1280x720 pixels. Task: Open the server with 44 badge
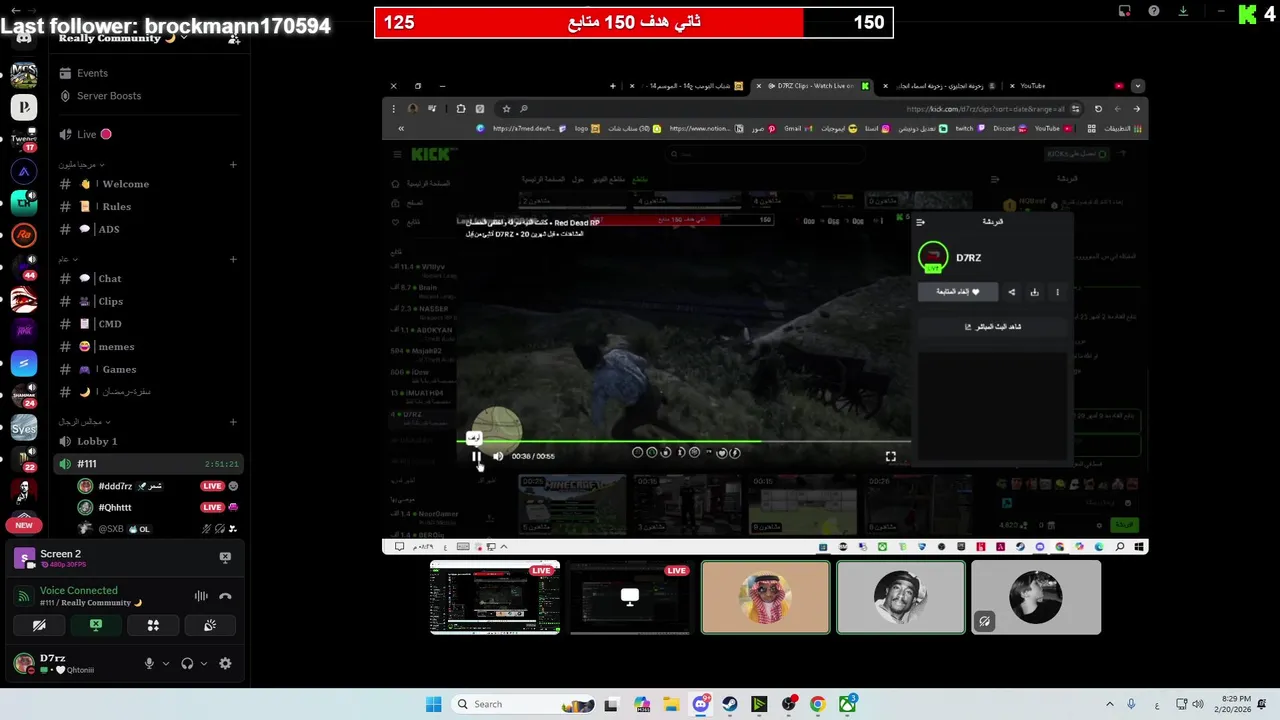pos(24,267)
